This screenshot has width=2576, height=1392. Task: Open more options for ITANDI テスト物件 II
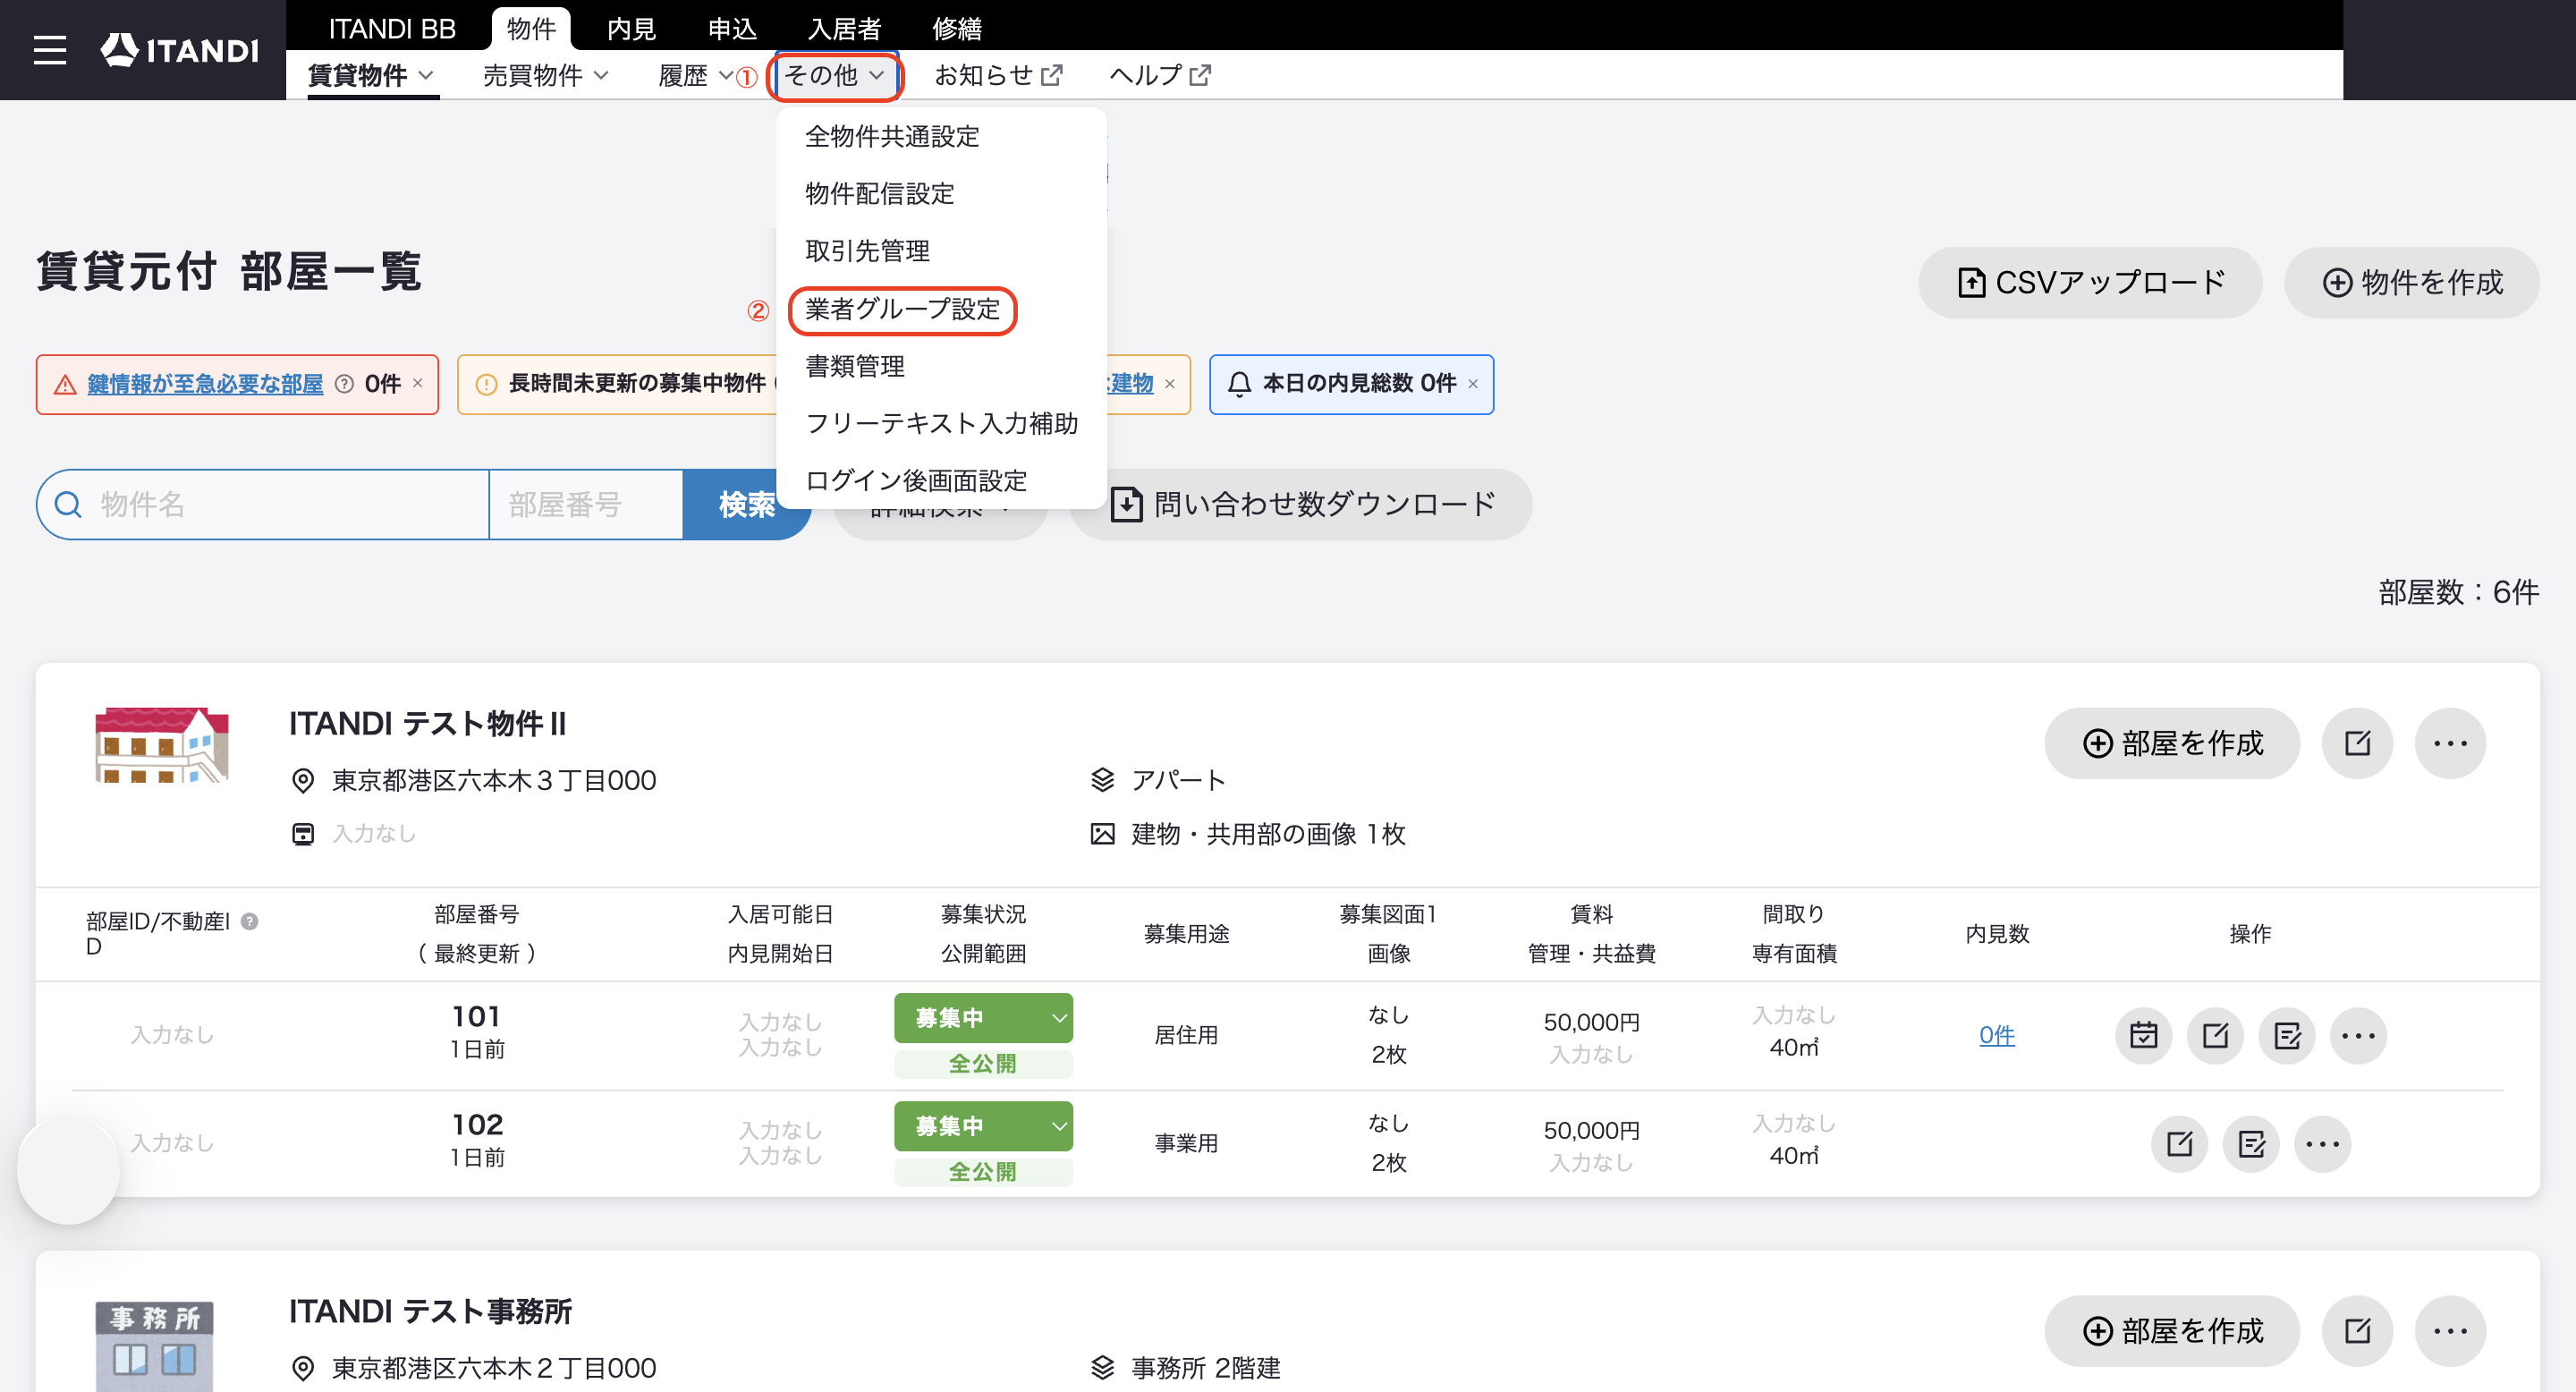click(2450, 743)
